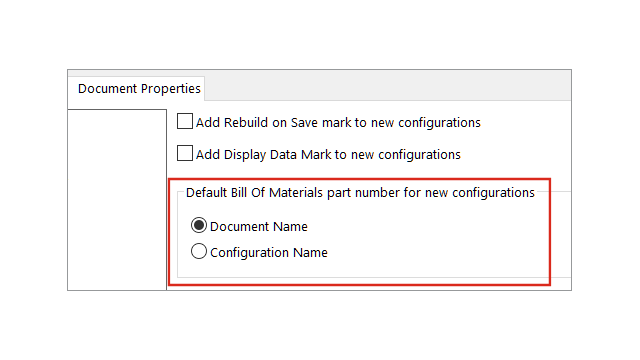Click blank area right of Configuration Name option
This screenshot has height=360, width=640.
(437, 252)
